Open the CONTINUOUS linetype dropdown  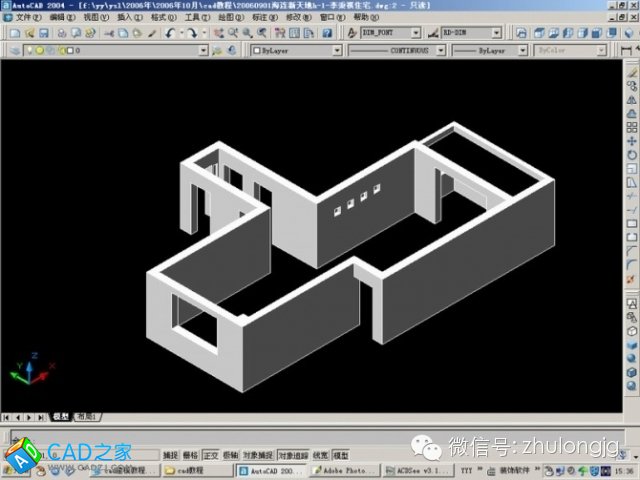(441, 51)
